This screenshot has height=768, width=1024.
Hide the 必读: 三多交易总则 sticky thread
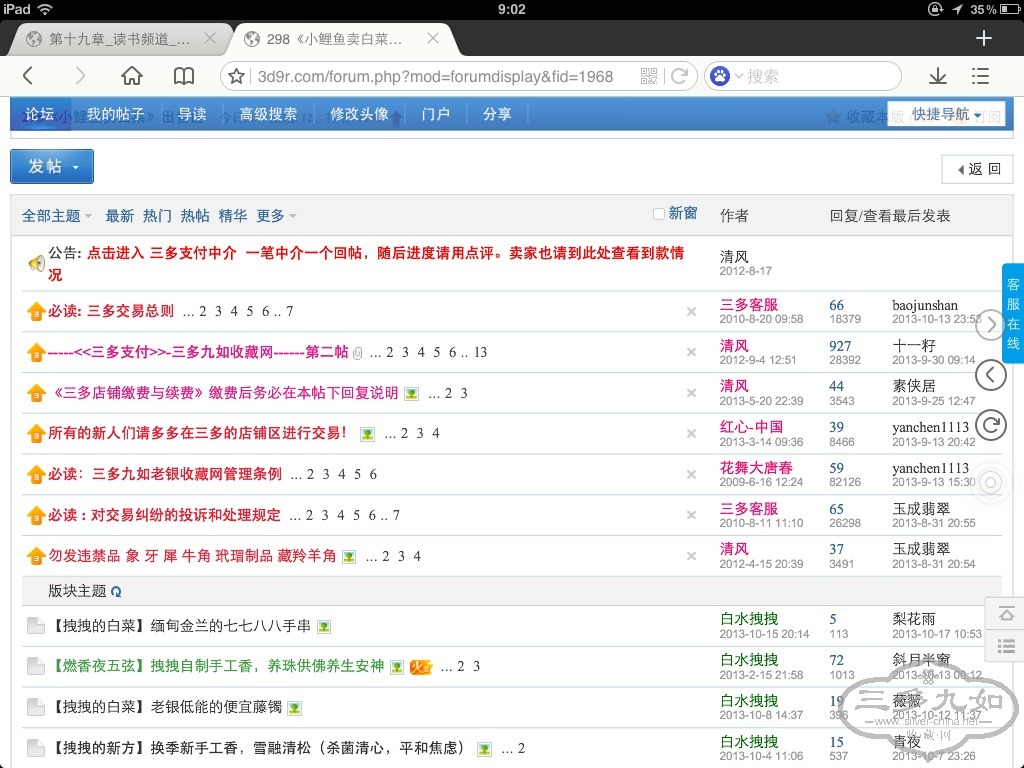coord(691,312)
